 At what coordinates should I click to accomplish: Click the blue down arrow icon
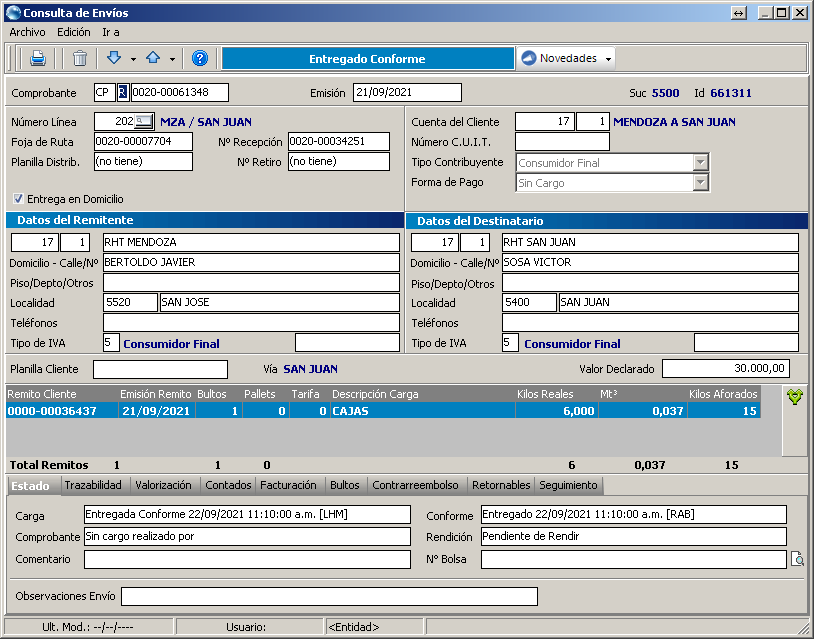(114, 58)
